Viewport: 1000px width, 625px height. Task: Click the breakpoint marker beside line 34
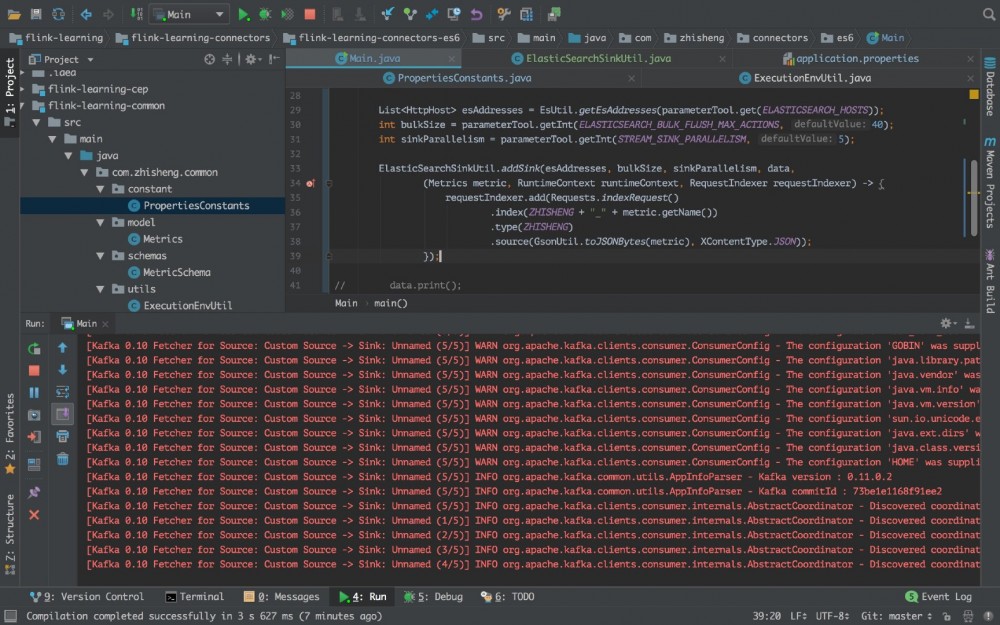310,184
